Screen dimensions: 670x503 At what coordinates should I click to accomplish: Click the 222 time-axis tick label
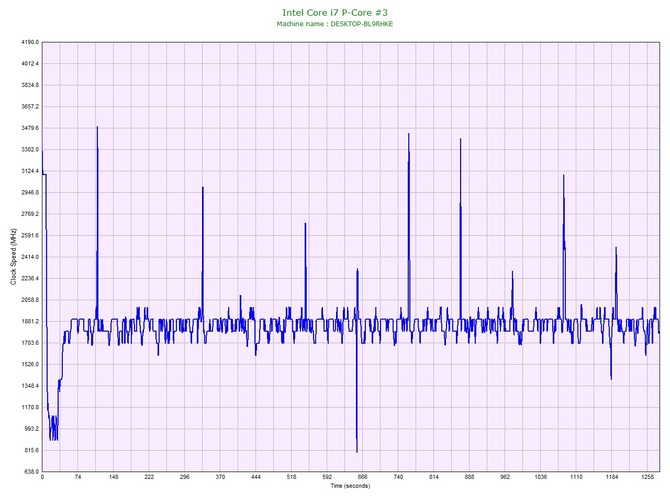(x=149, y=477)
